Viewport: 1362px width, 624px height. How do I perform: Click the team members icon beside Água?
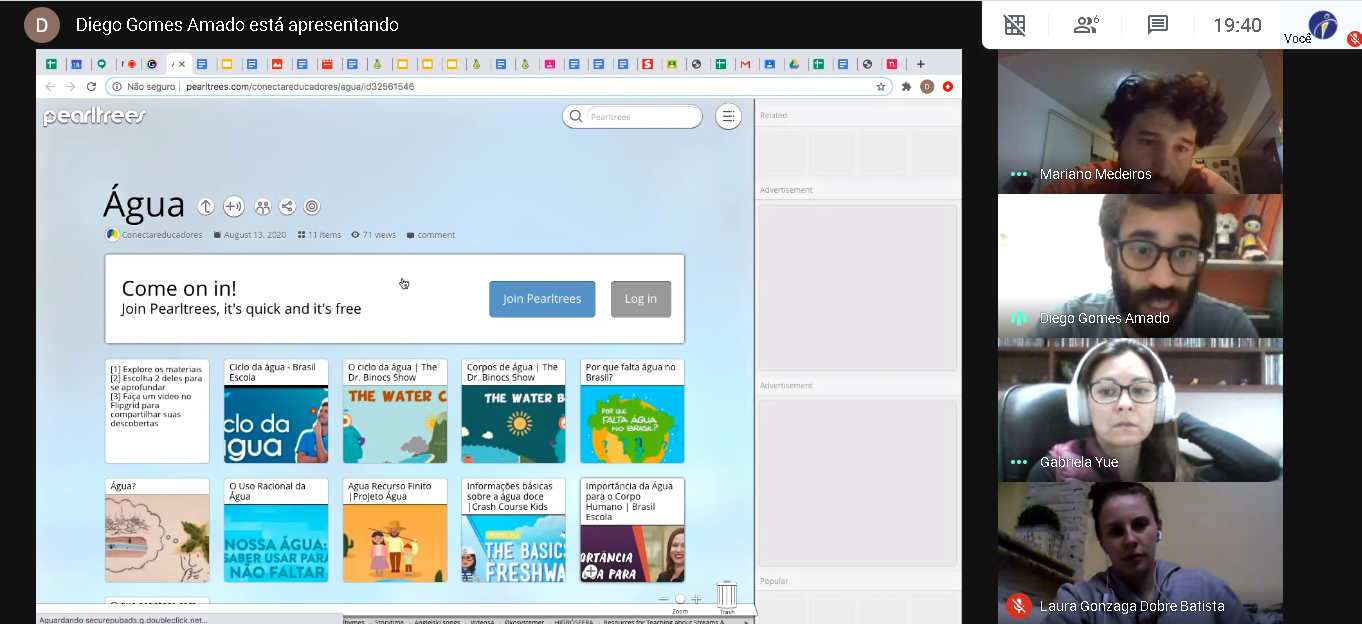[x=262, y=207]
